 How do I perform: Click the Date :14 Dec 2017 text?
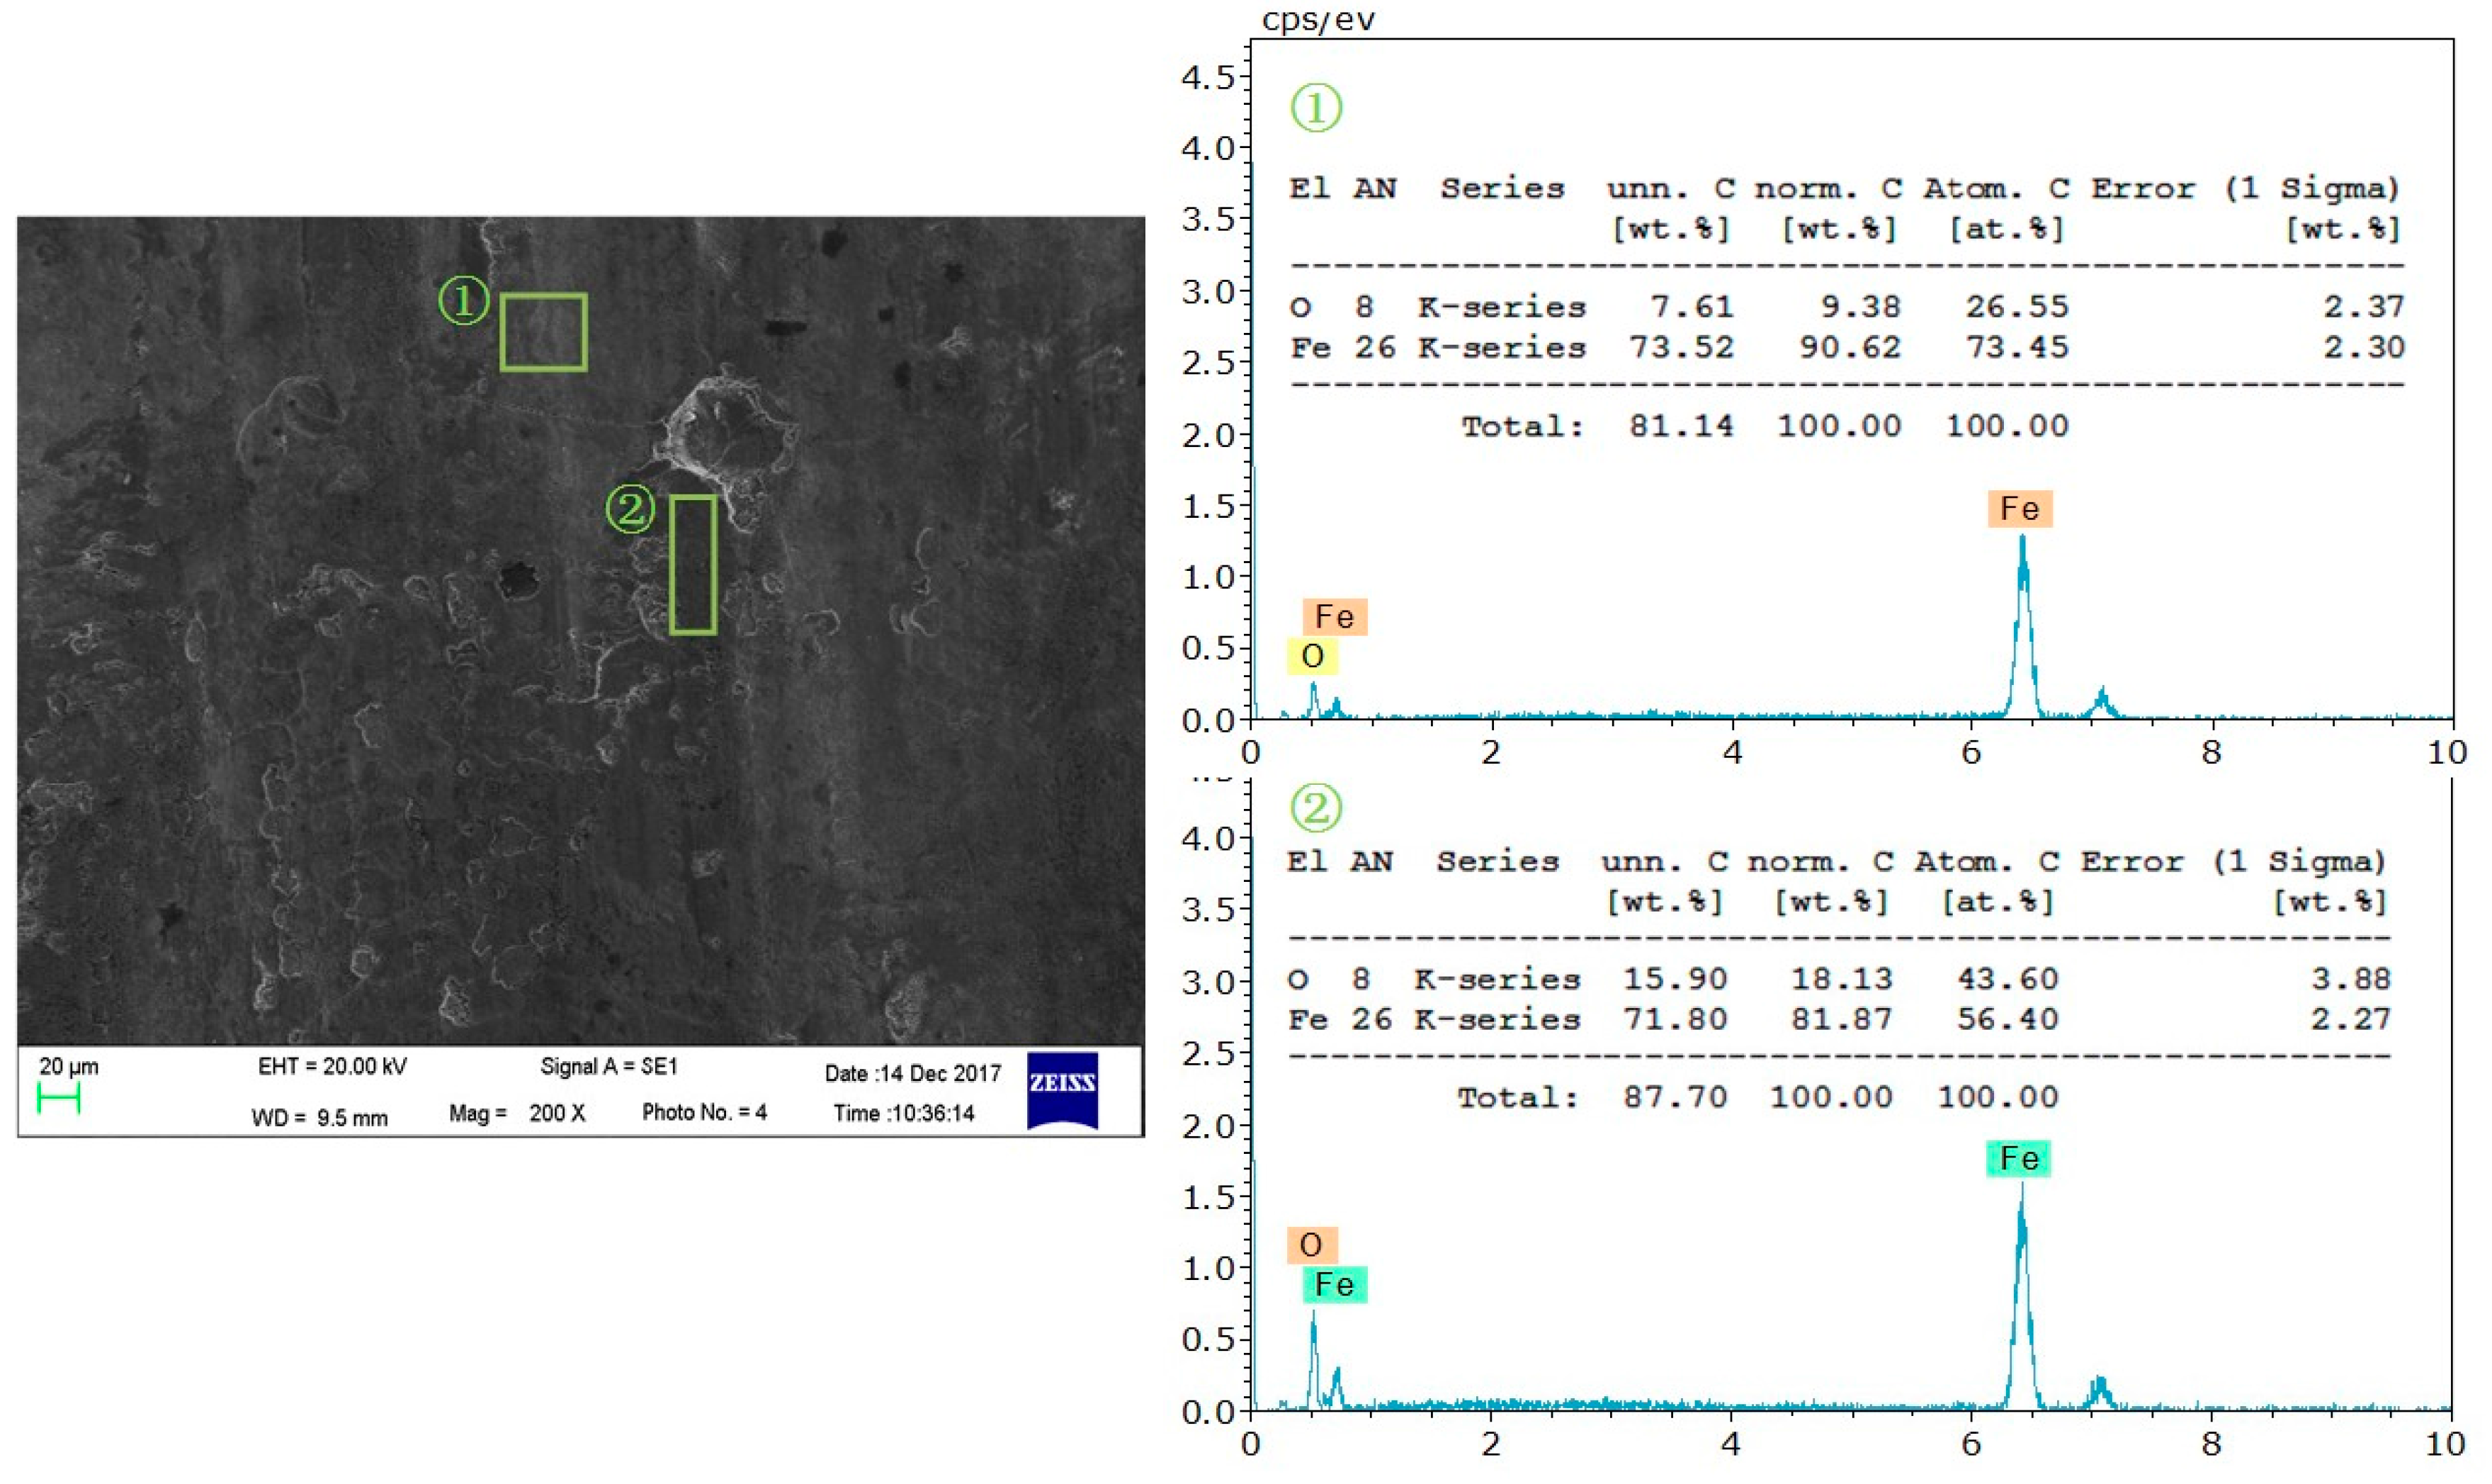click(x=912, y=1073)
